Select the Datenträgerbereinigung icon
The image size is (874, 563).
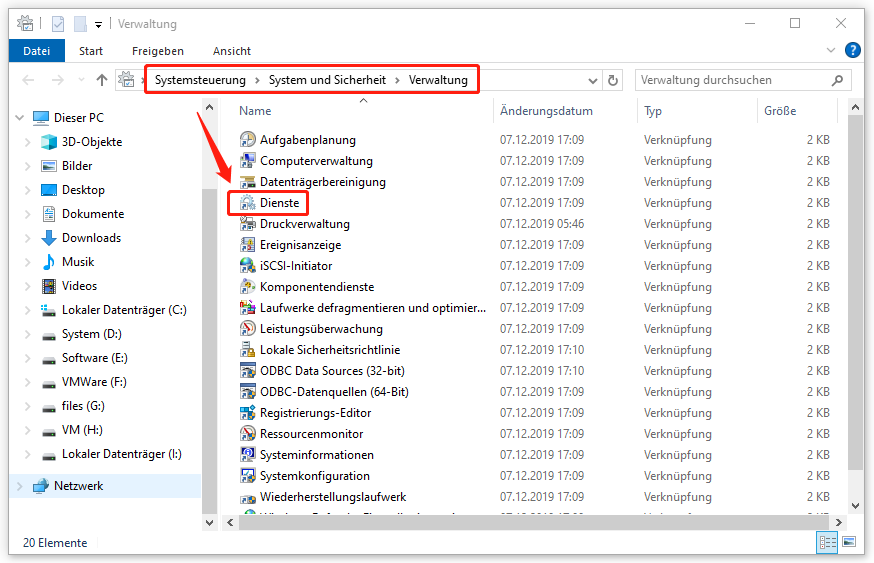(x=247, y=182)
